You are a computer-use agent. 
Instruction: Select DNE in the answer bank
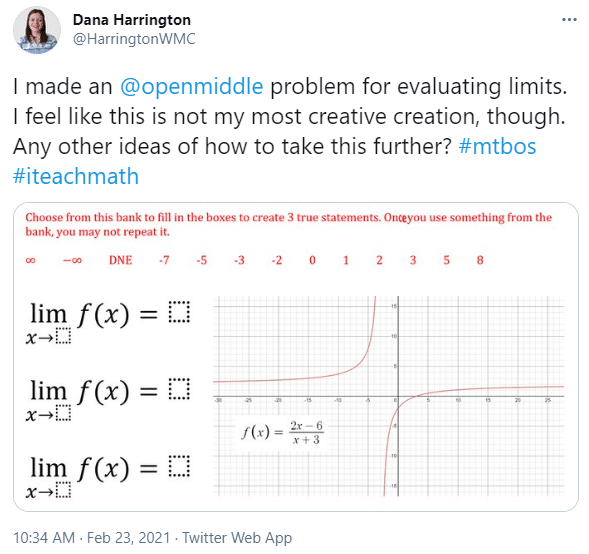tap(120, 260)
